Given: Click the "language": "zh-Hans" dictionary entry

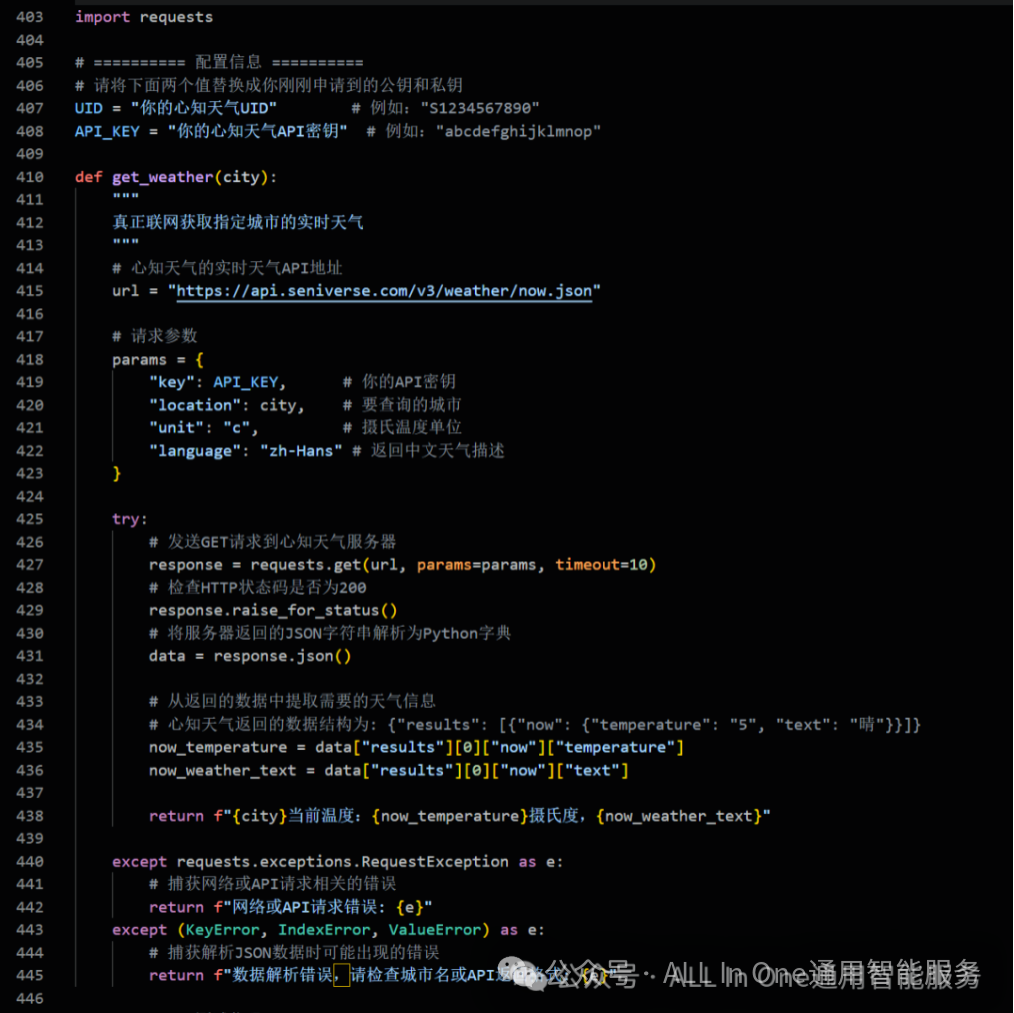Looking at the screenshot, I should pyautogui.click(x=246, y=451).
